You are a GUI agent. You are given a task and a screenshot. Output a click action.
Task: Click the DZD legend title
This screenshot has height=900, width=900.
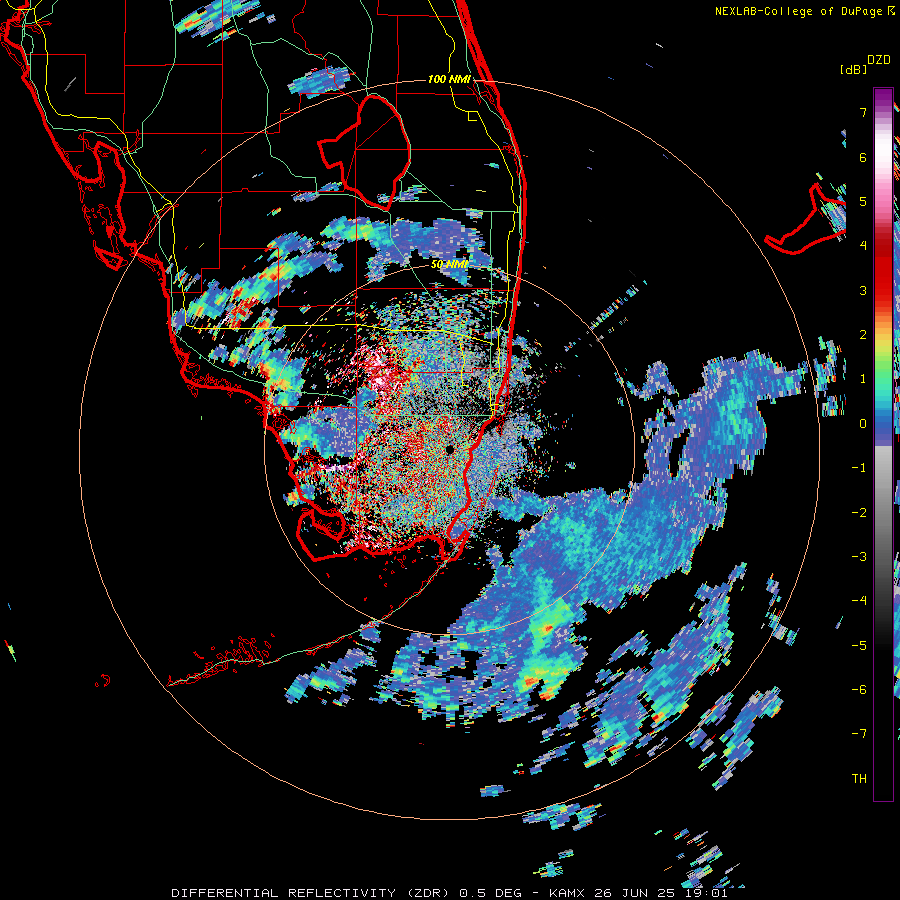tap(879, 60)
